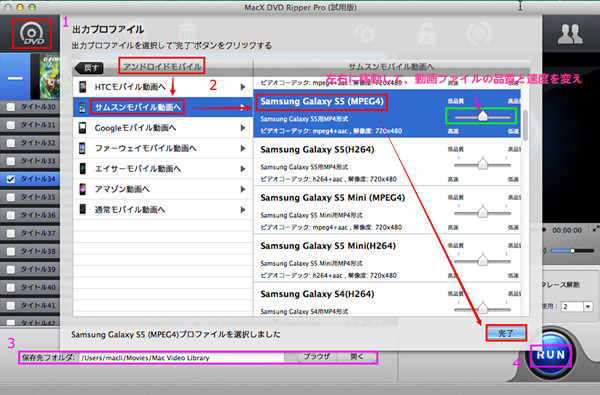The image size is (600, 395).
Task: Click the アマゾン動画へ device icon
Action: (82, 189)
